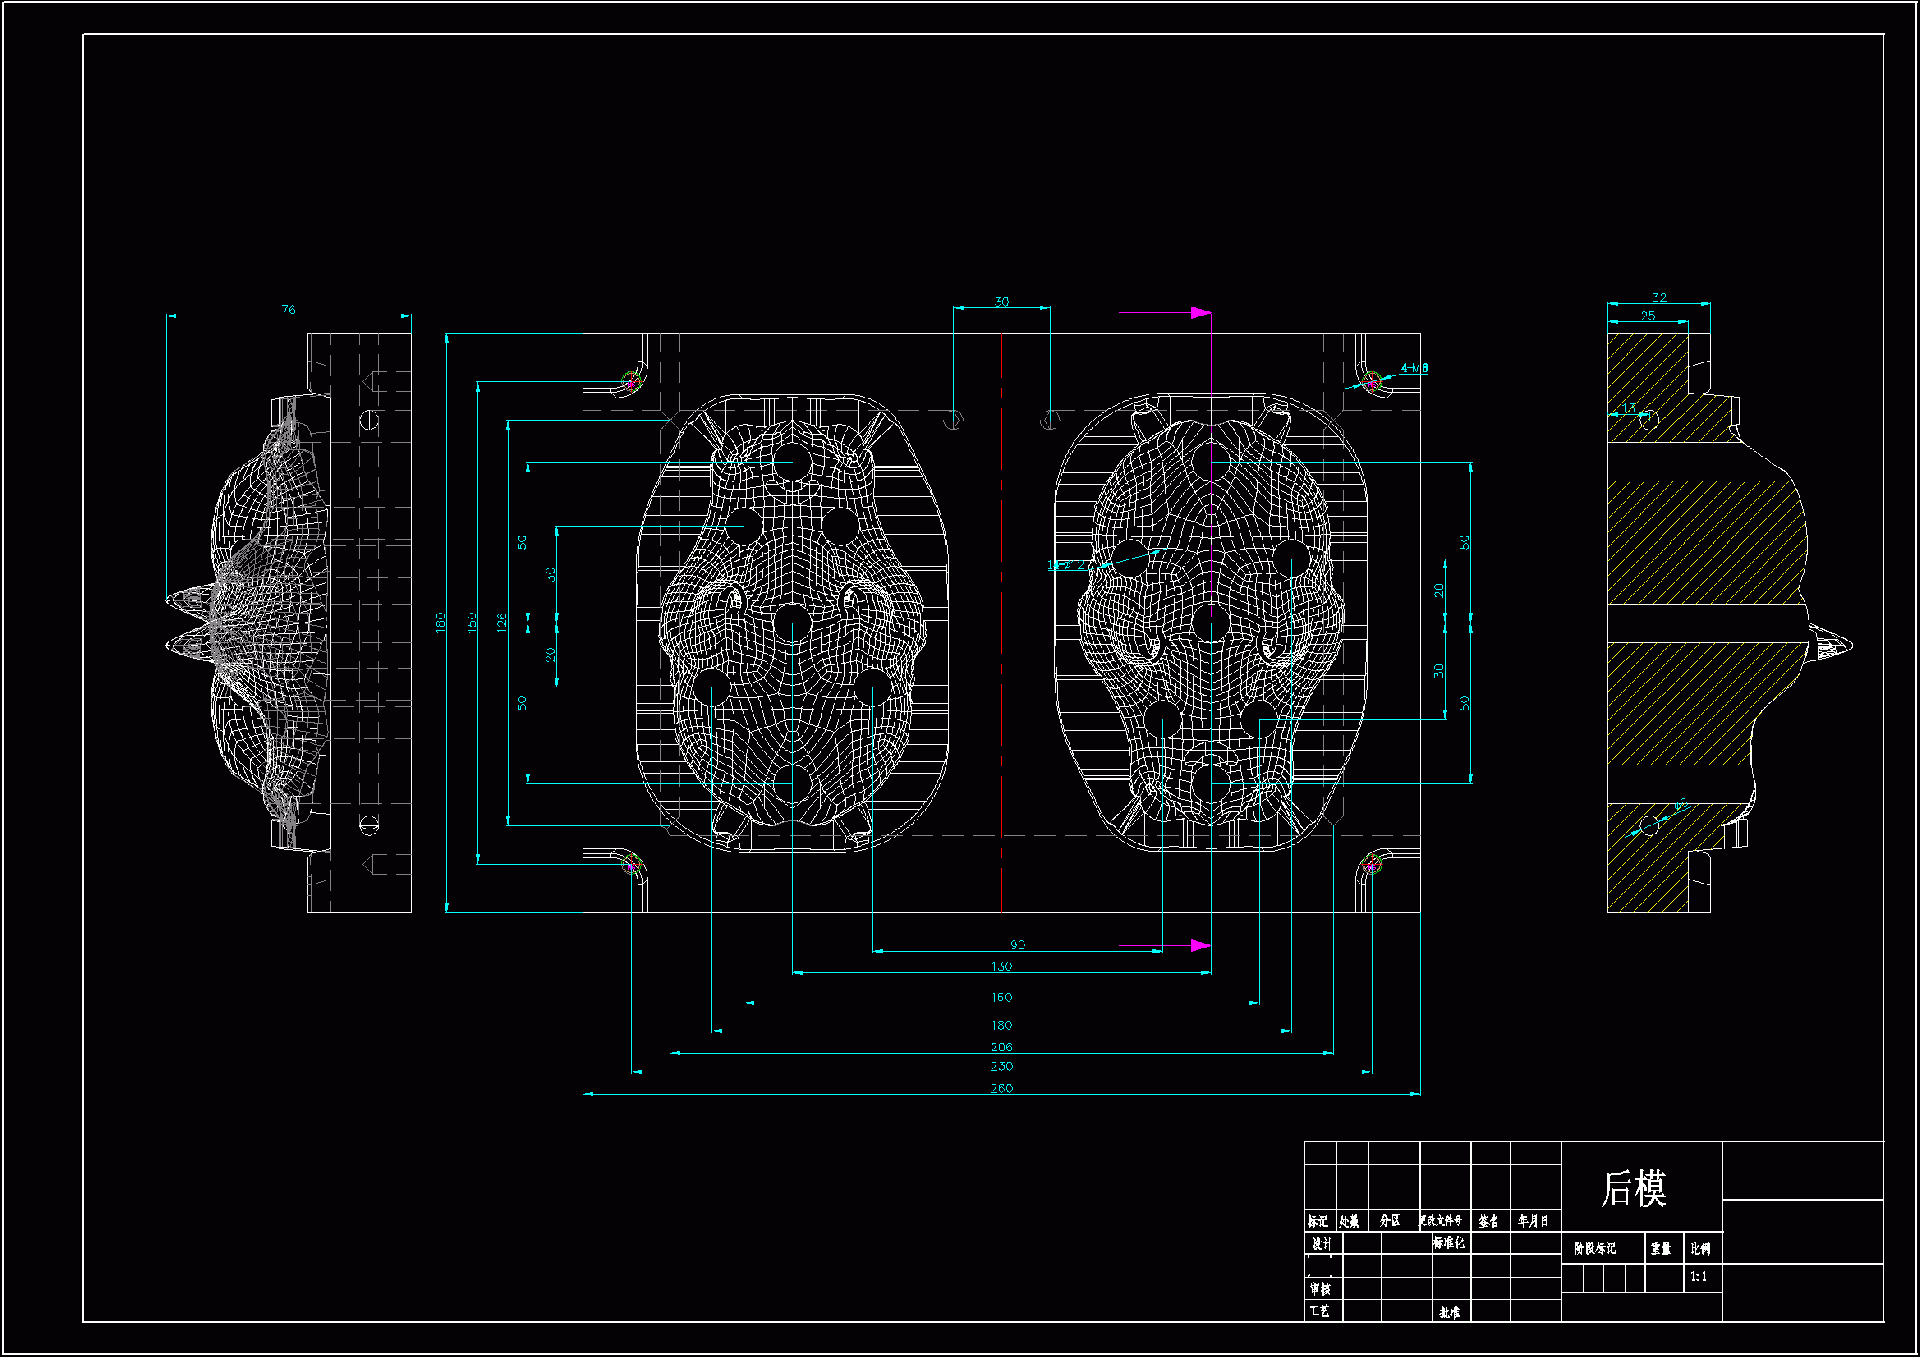Screen dimensions: 1920x1357
Task: Select the 180 dimension label
Action: click(1001, 1026)
